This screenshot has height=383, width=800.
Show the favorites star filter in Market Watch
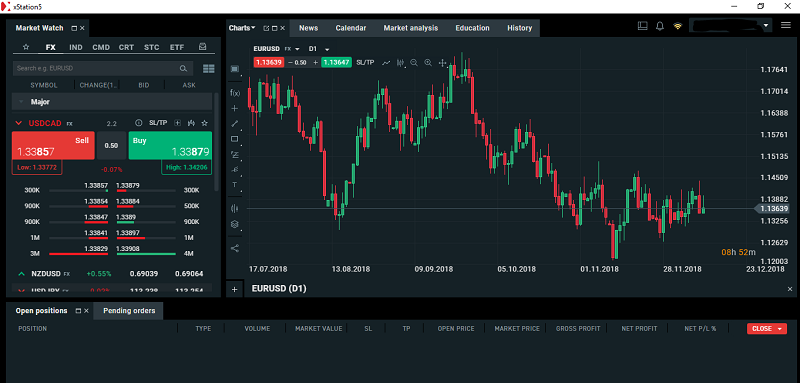26,47
